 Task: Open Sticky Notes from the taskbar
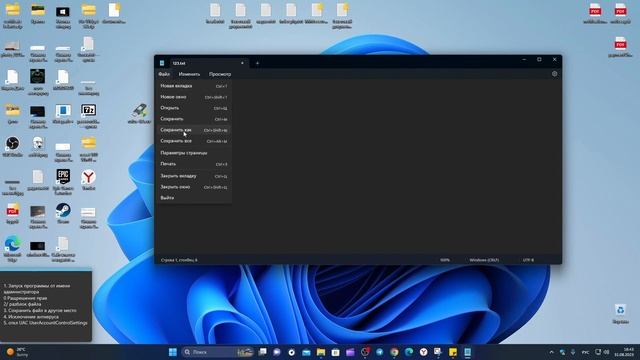453,352
